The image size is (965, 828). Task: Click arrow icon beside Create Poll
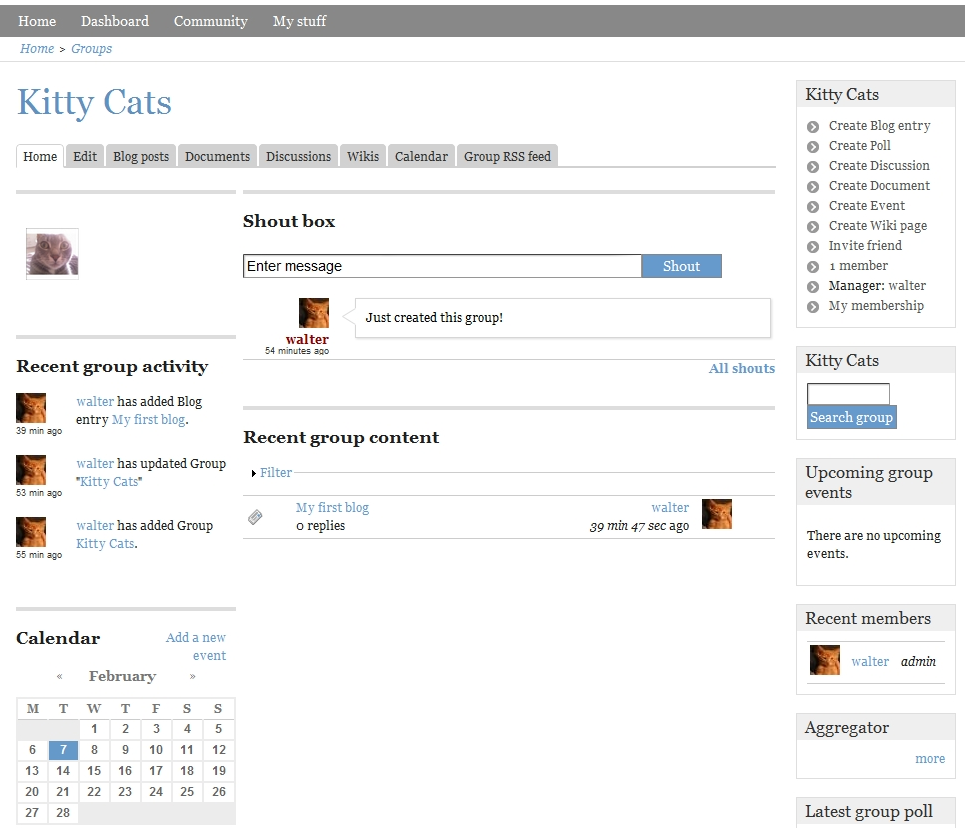pos(813,147)
